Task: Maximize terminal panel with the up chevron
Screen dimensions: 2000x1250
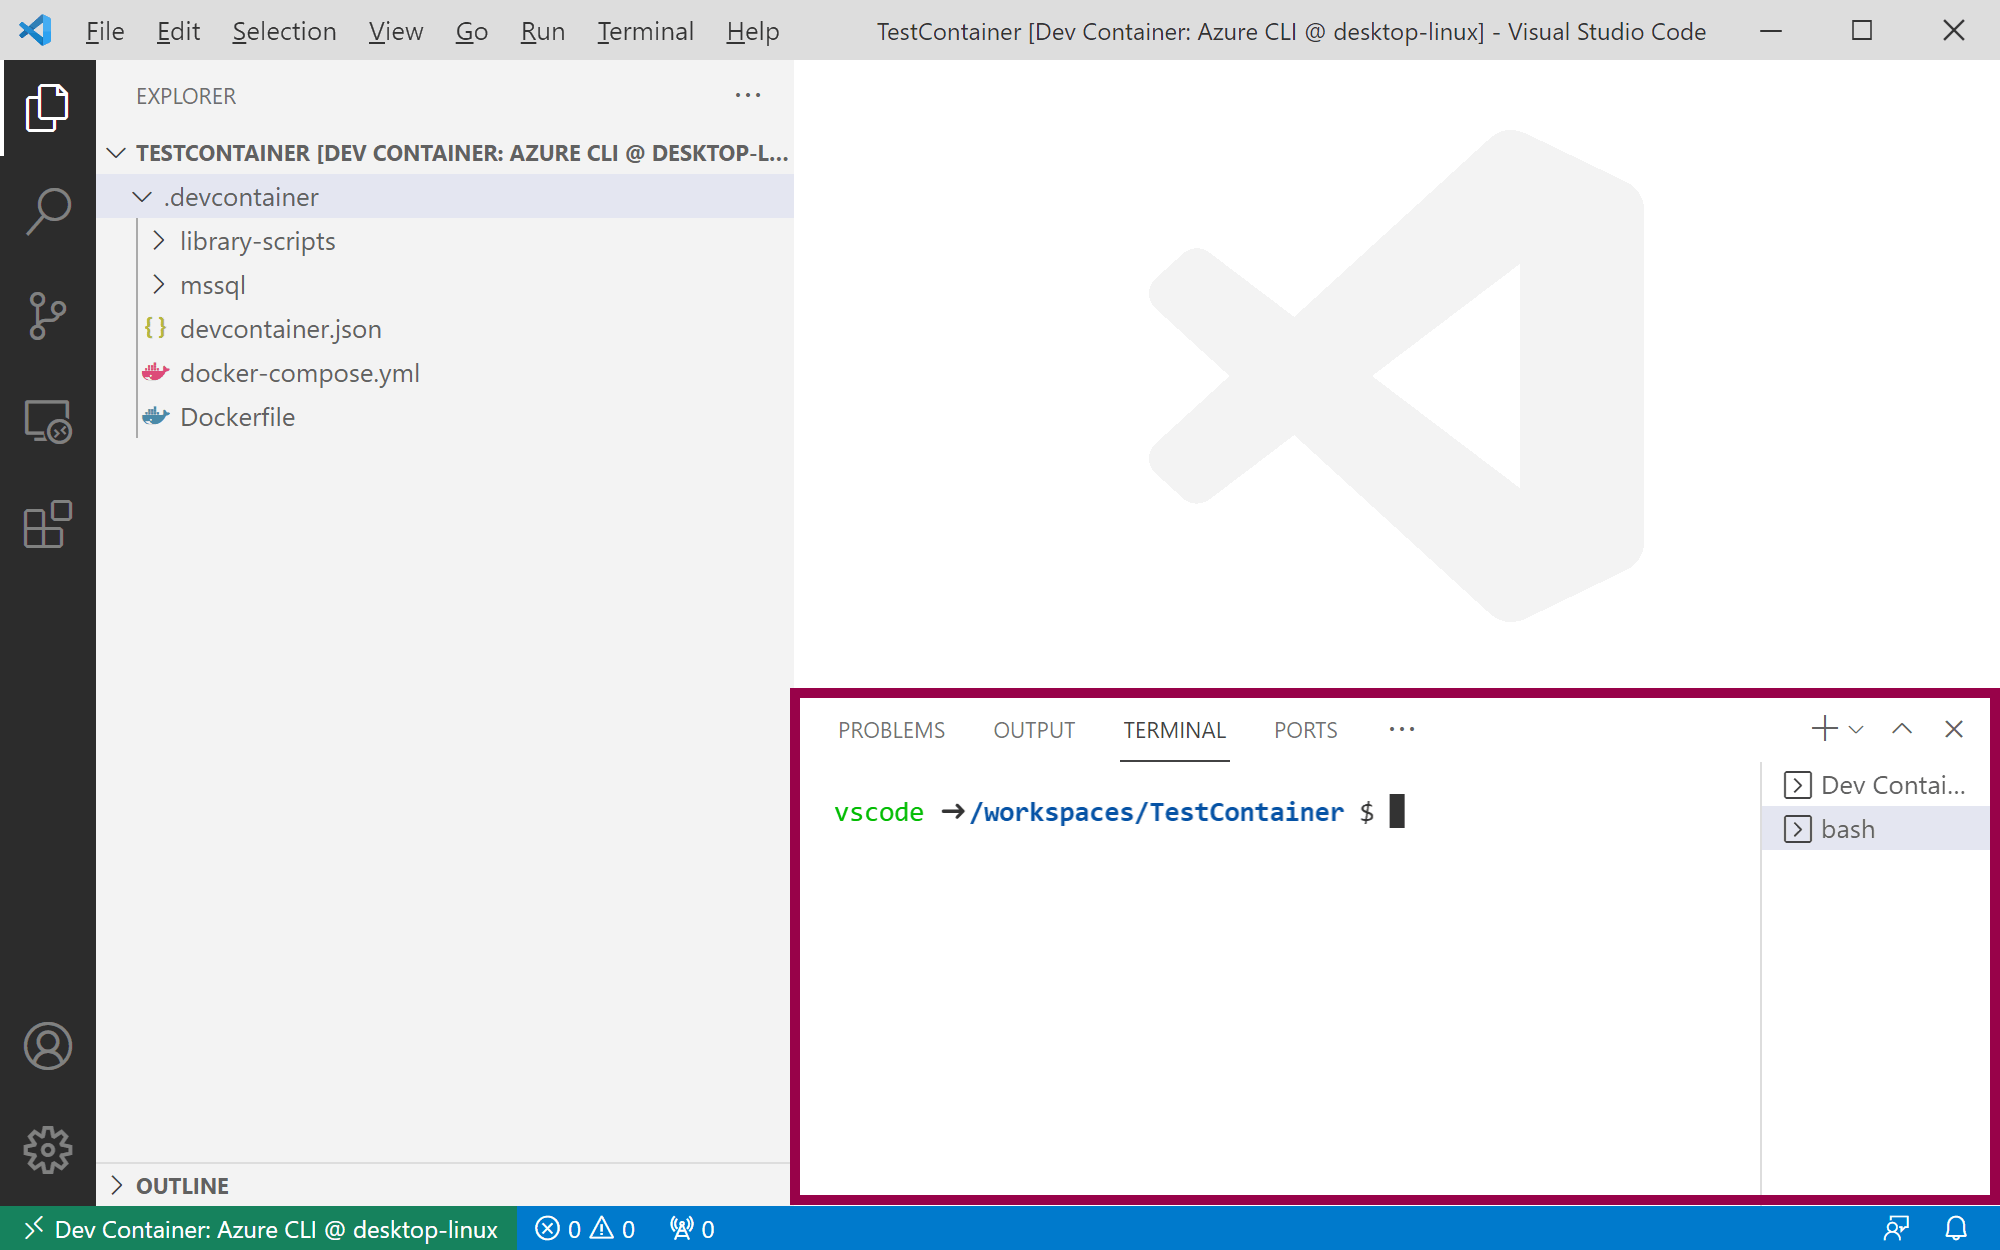Action: 1902,729
